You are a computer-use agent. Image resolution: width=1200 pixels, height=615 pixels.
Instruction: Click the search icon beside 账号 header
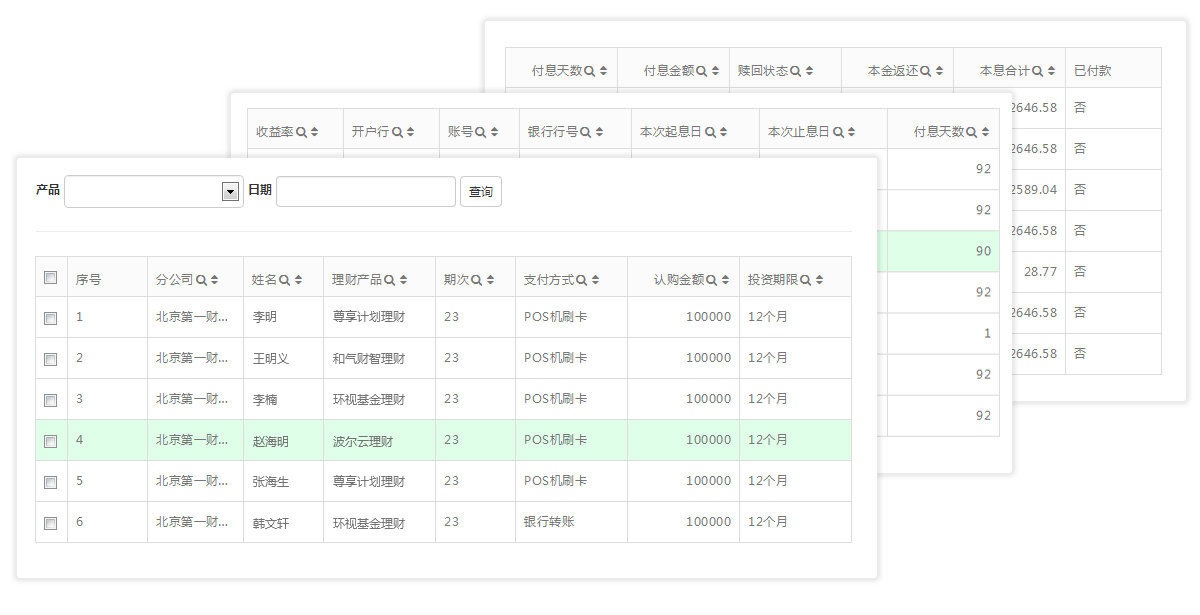click(479, 132)
